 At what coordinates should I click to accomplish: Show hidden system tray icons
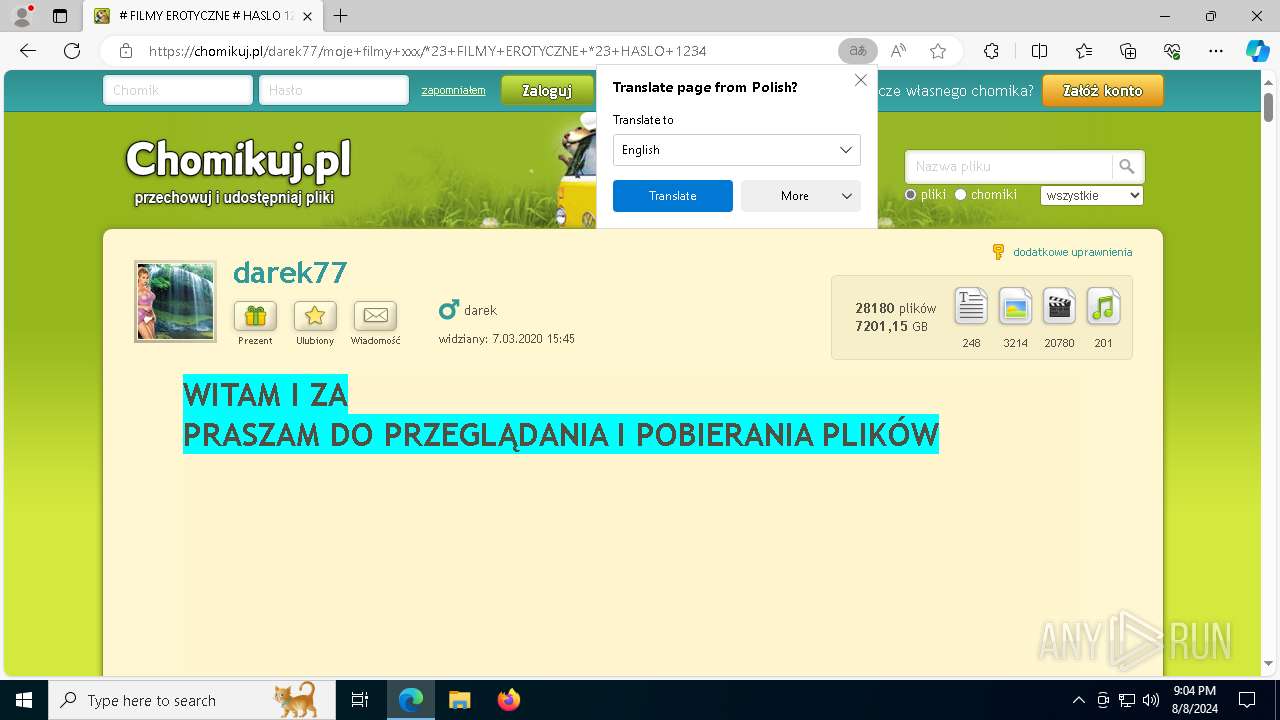(1078, 700)
